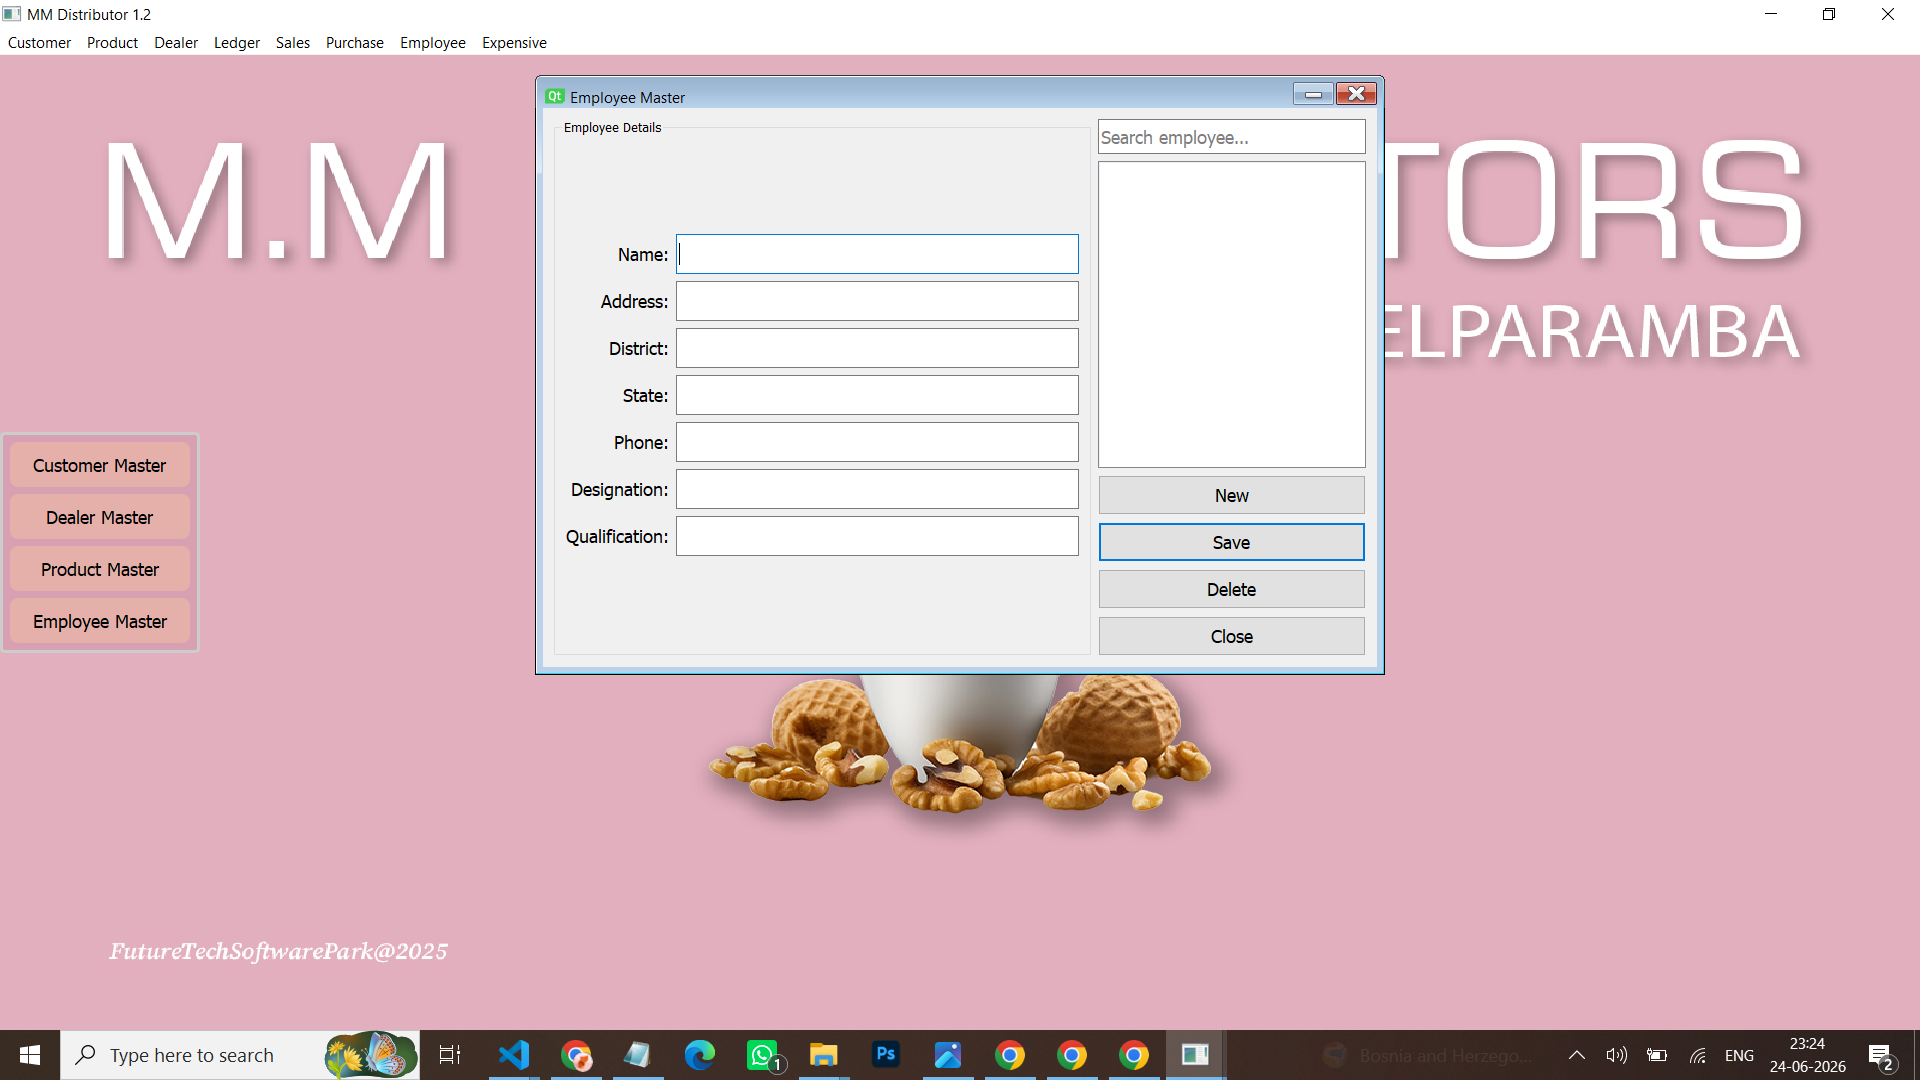Open Visual Studio Code from the taskbar
This screenshot has width=1920, height=1080.
click(x=514, y=1055)
